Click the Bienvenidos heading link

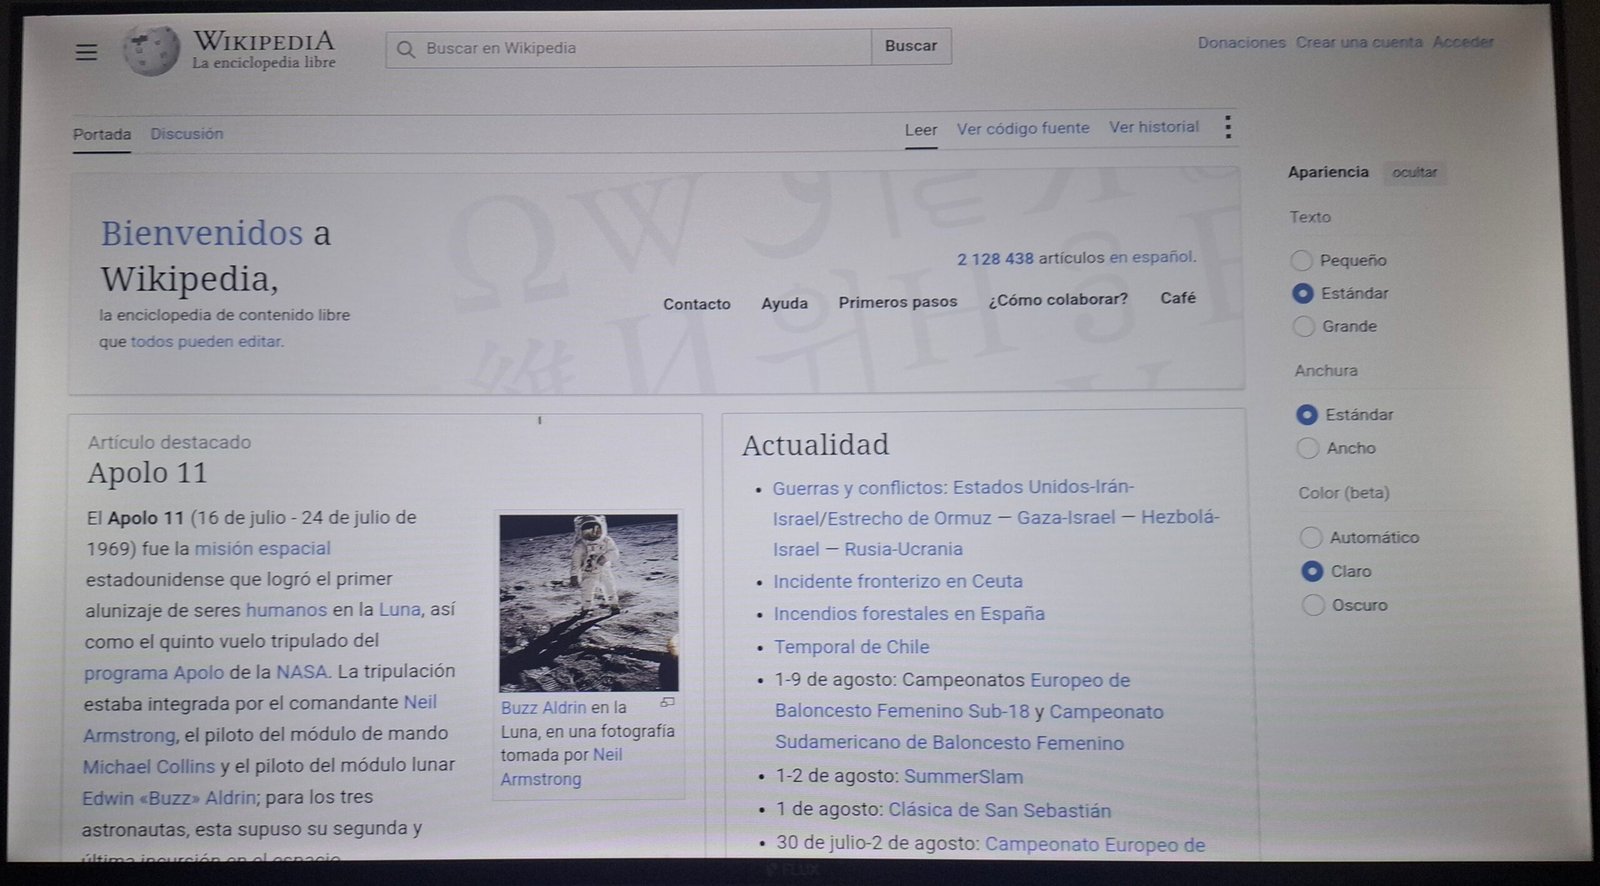tap(202, 233)
